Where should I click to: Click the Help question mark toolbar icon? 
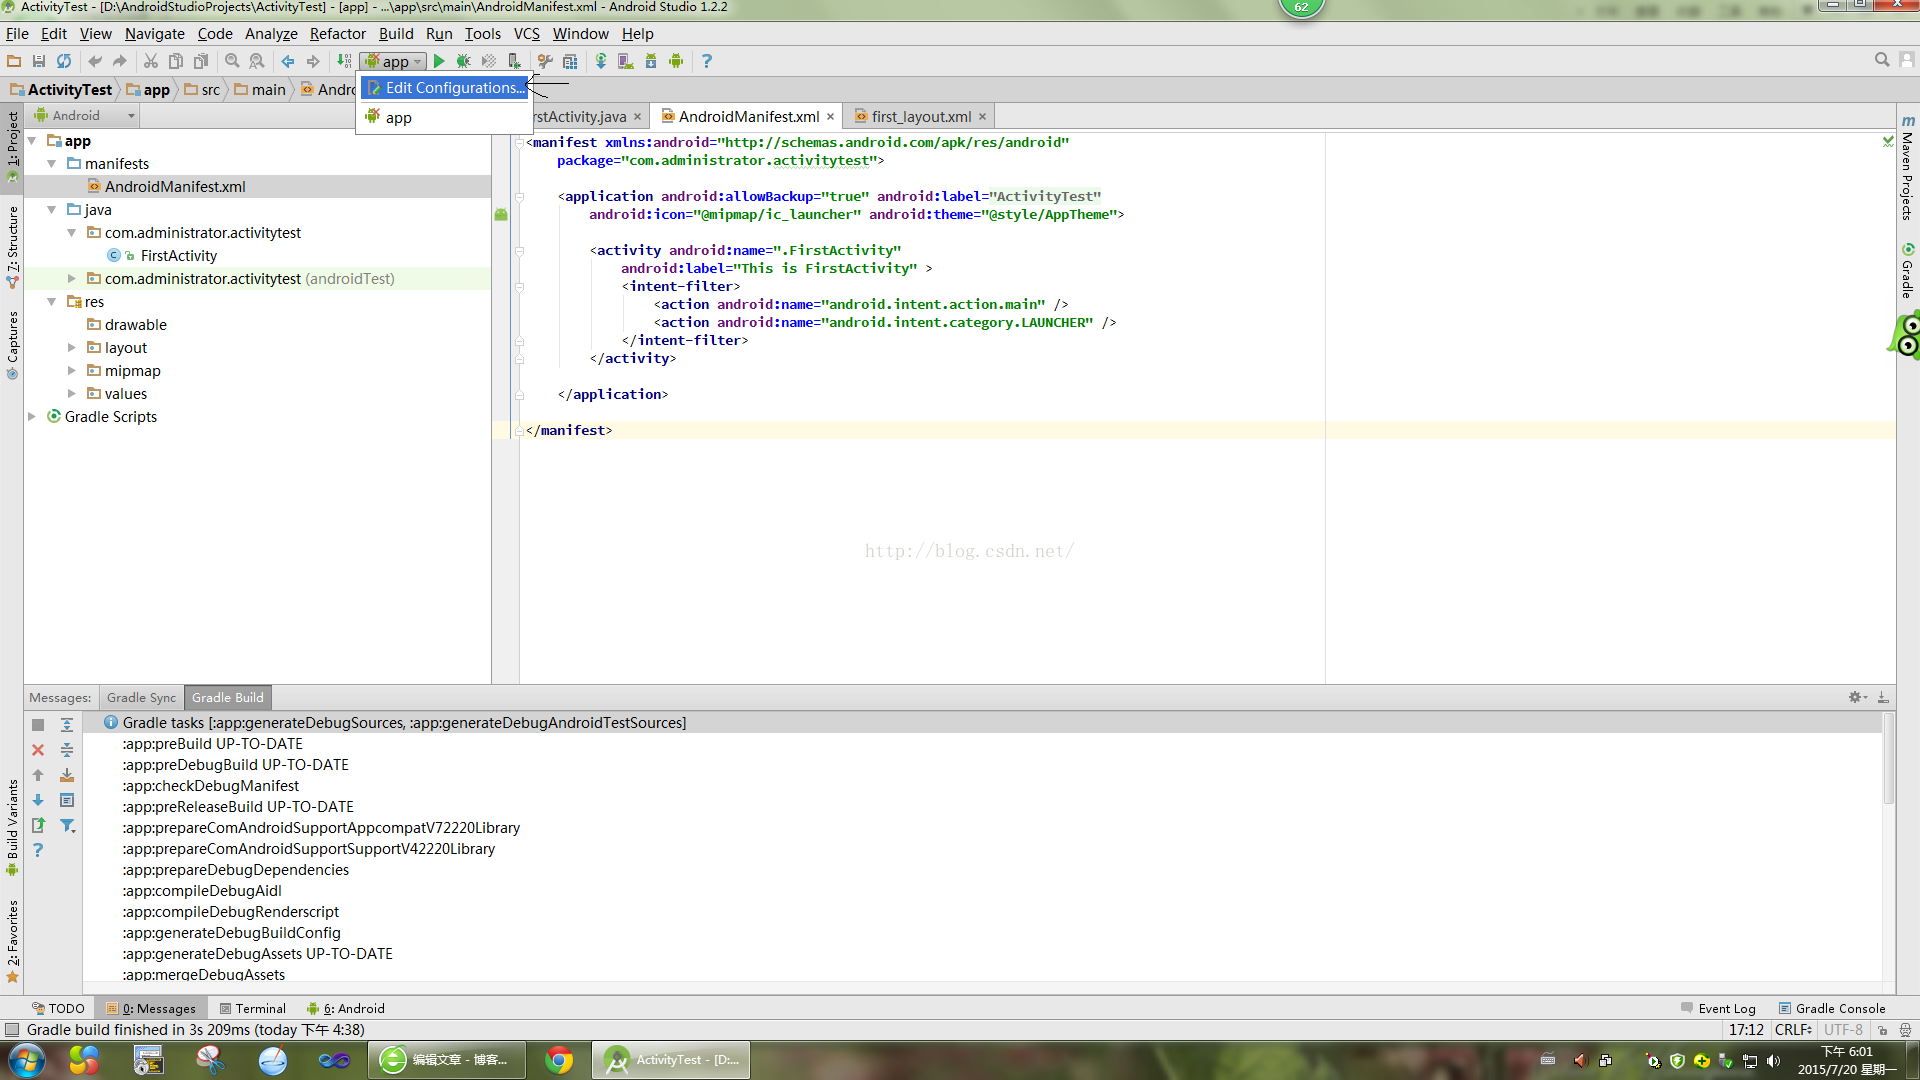[707, 61]
